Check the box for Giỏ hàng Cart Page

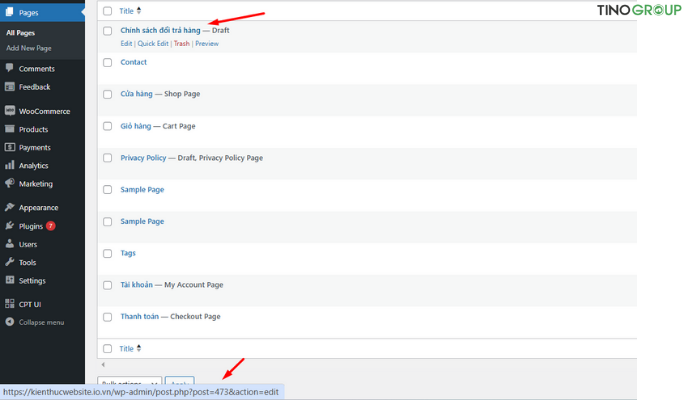[x=108, y=126]
